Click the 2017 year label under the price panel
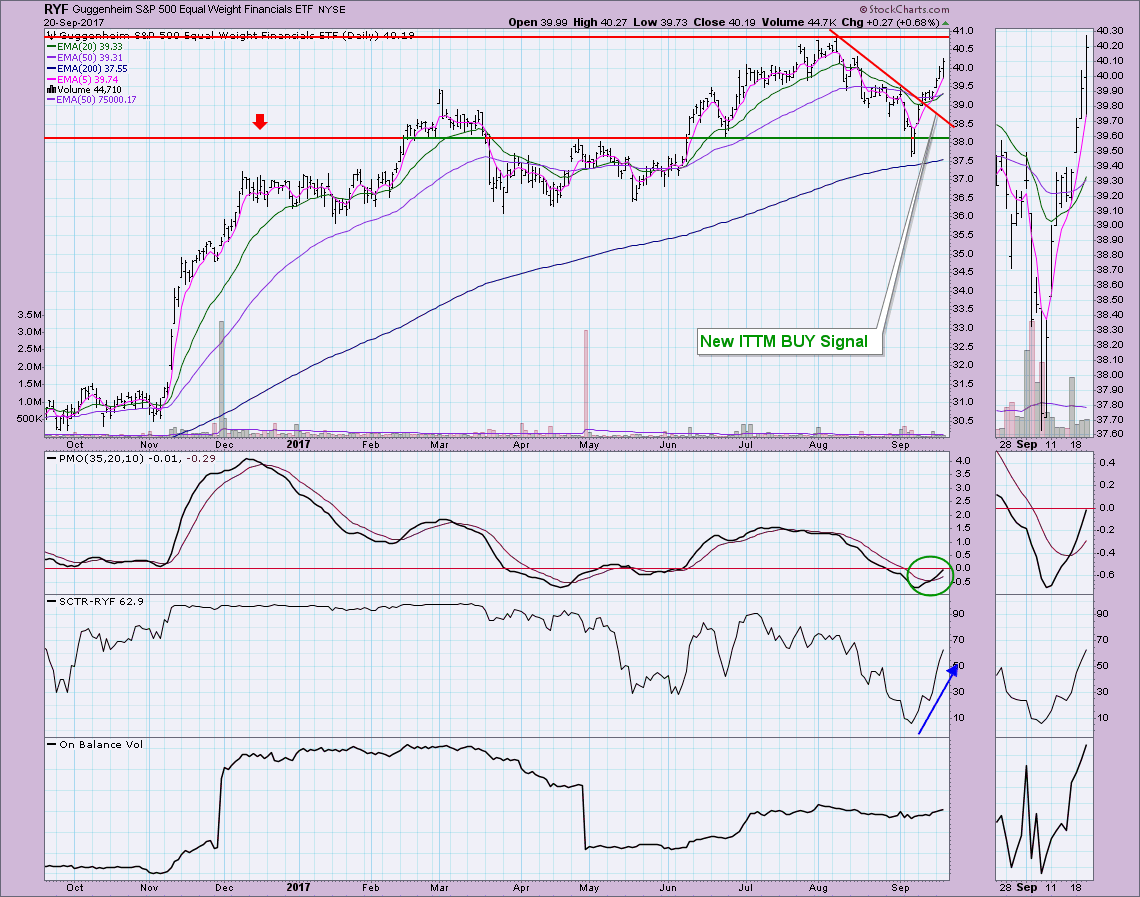The image size is (1140, 897). pyautogui.click(x=298, y=444)
